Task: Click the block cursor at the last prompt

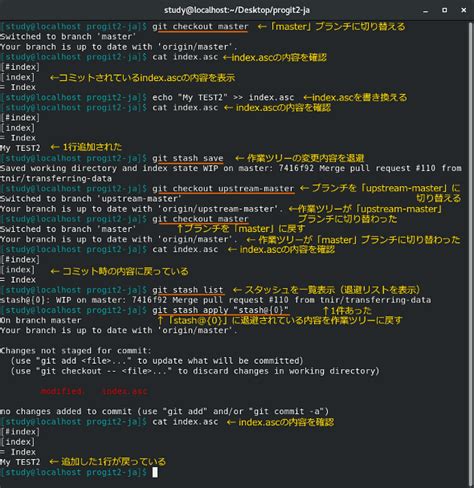Action: point(155,472)
